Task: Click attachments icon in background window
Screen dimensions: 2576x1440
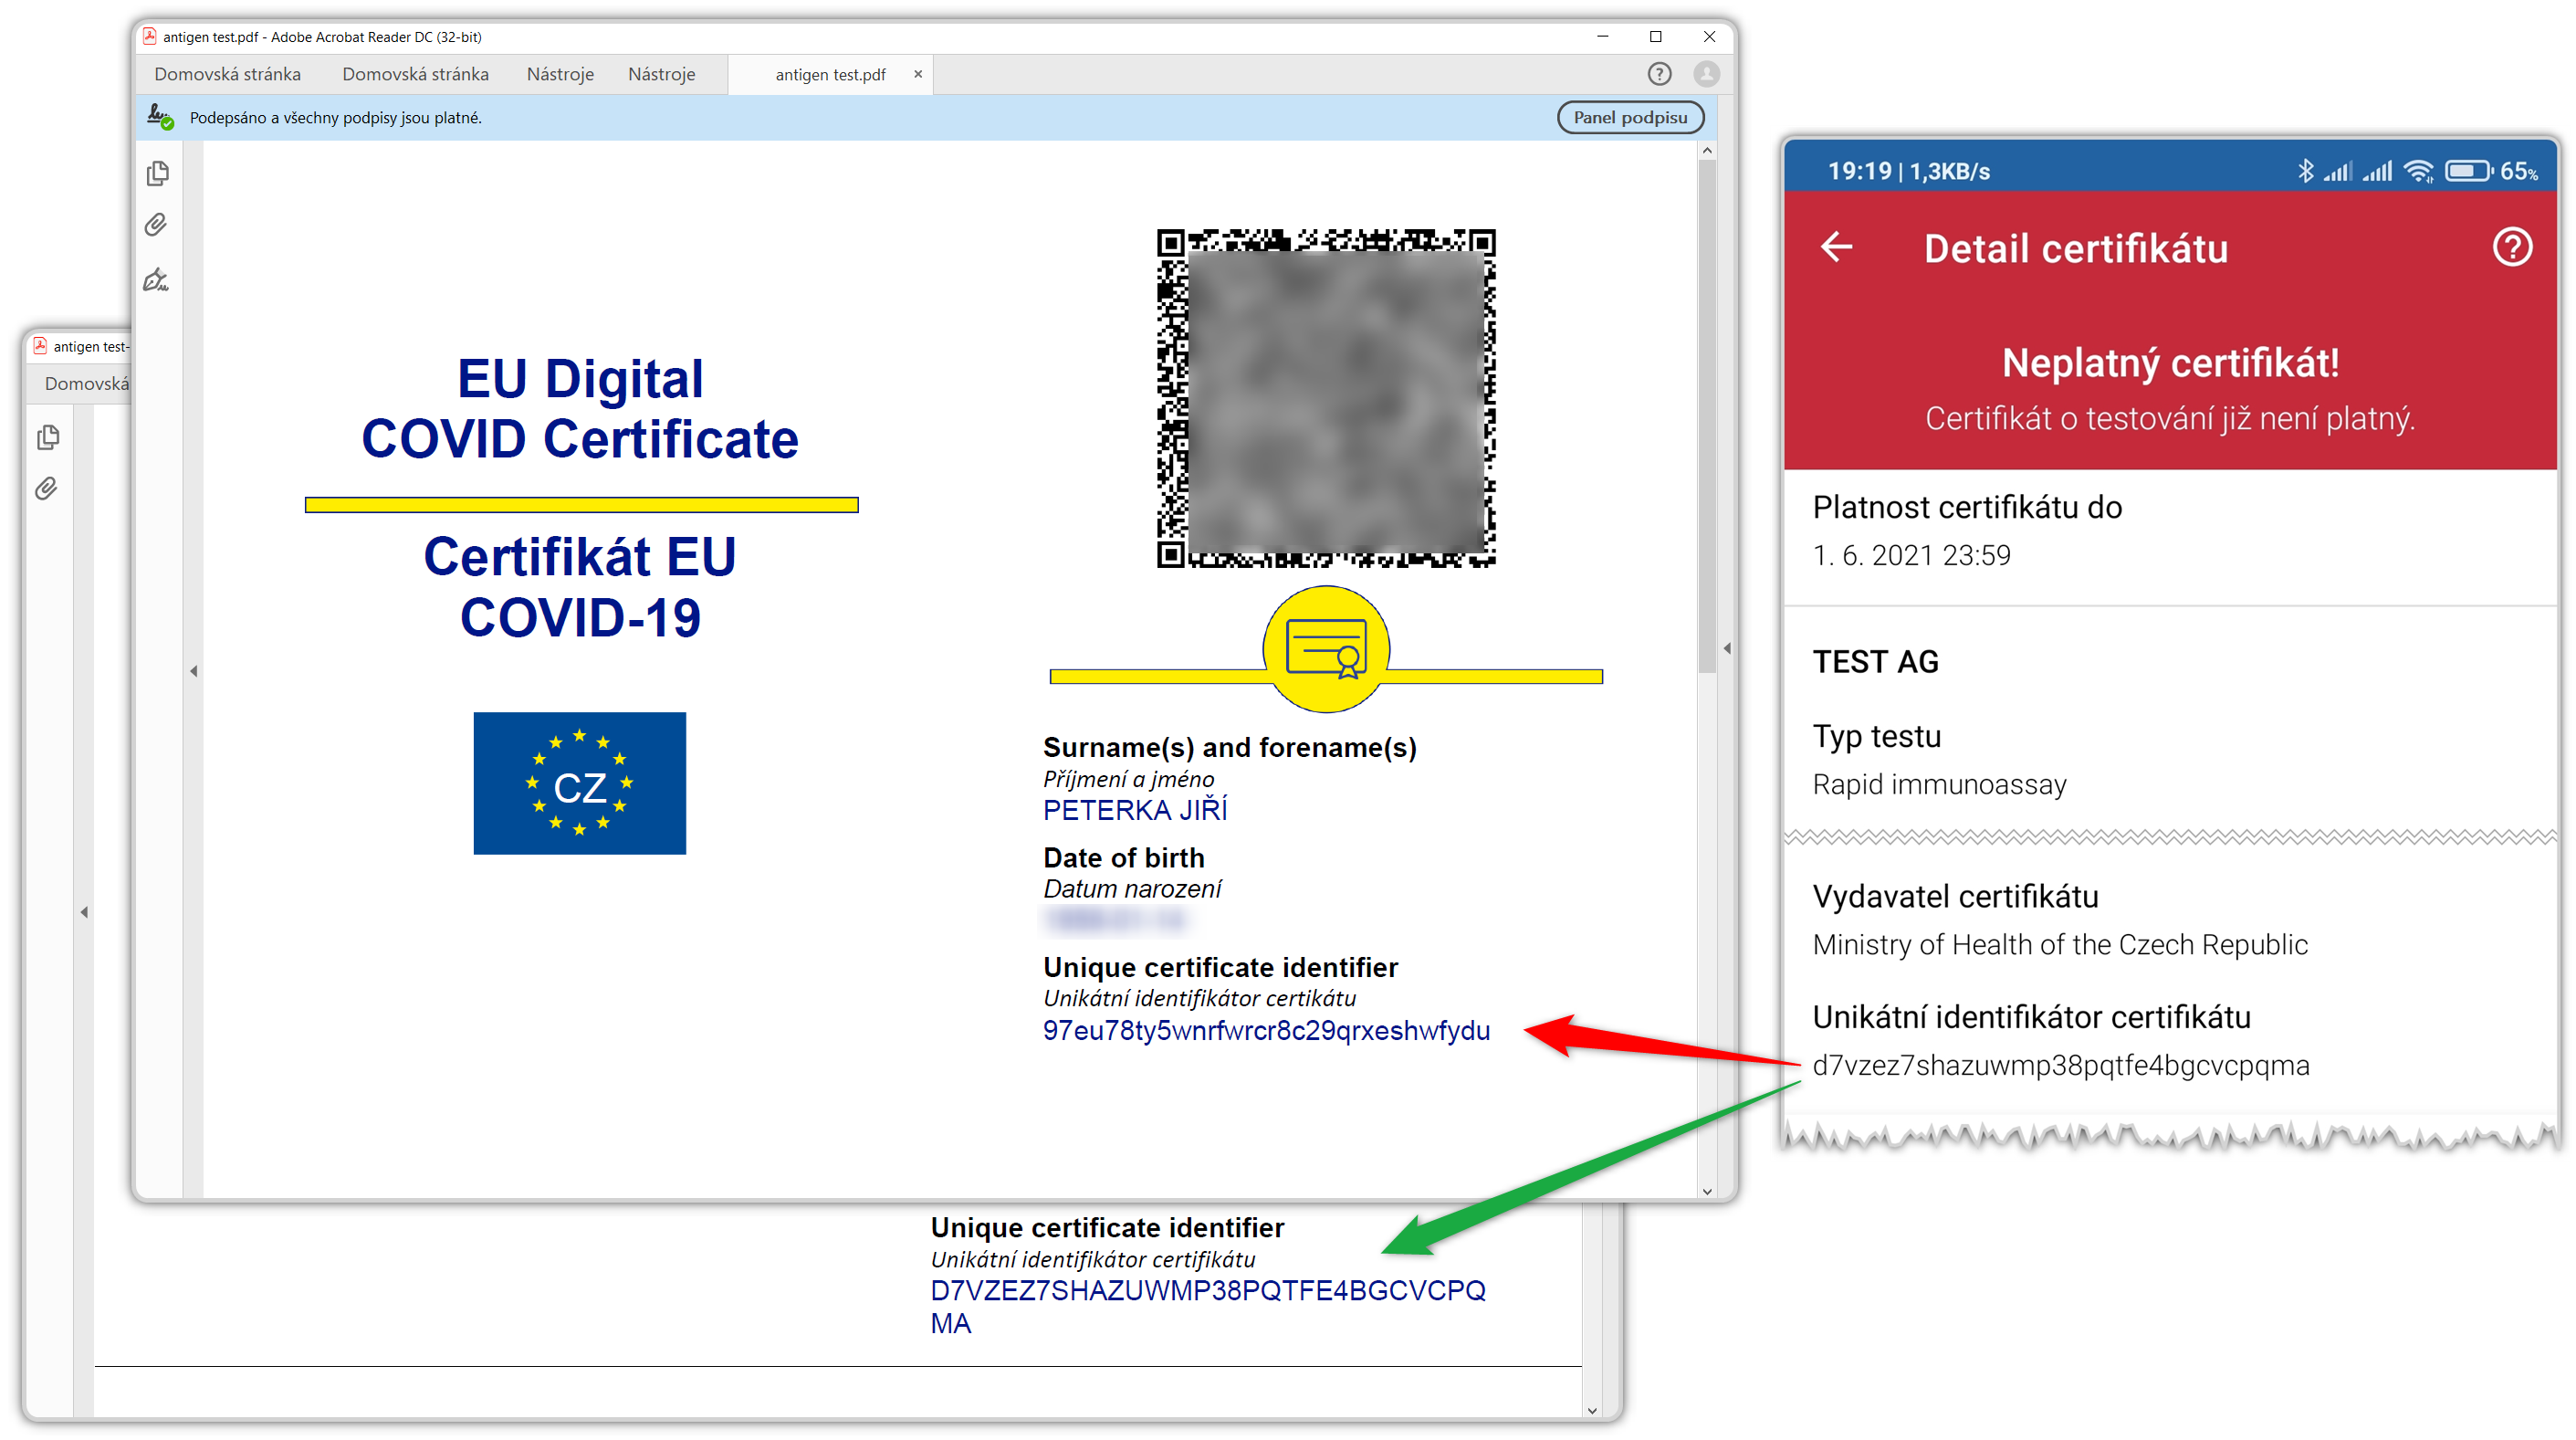Action: (46, 489)
